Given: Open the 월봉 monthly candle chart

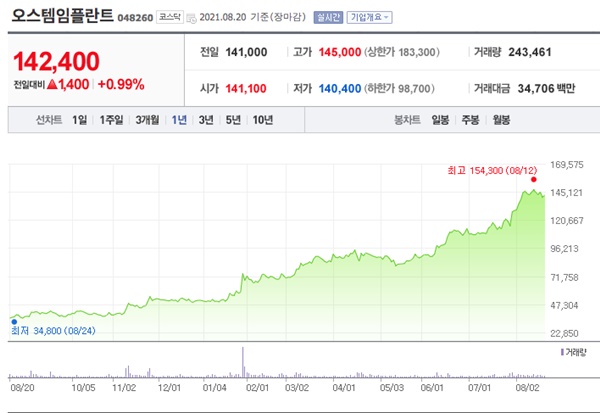Looking at the screenshot, I should 501,120.
